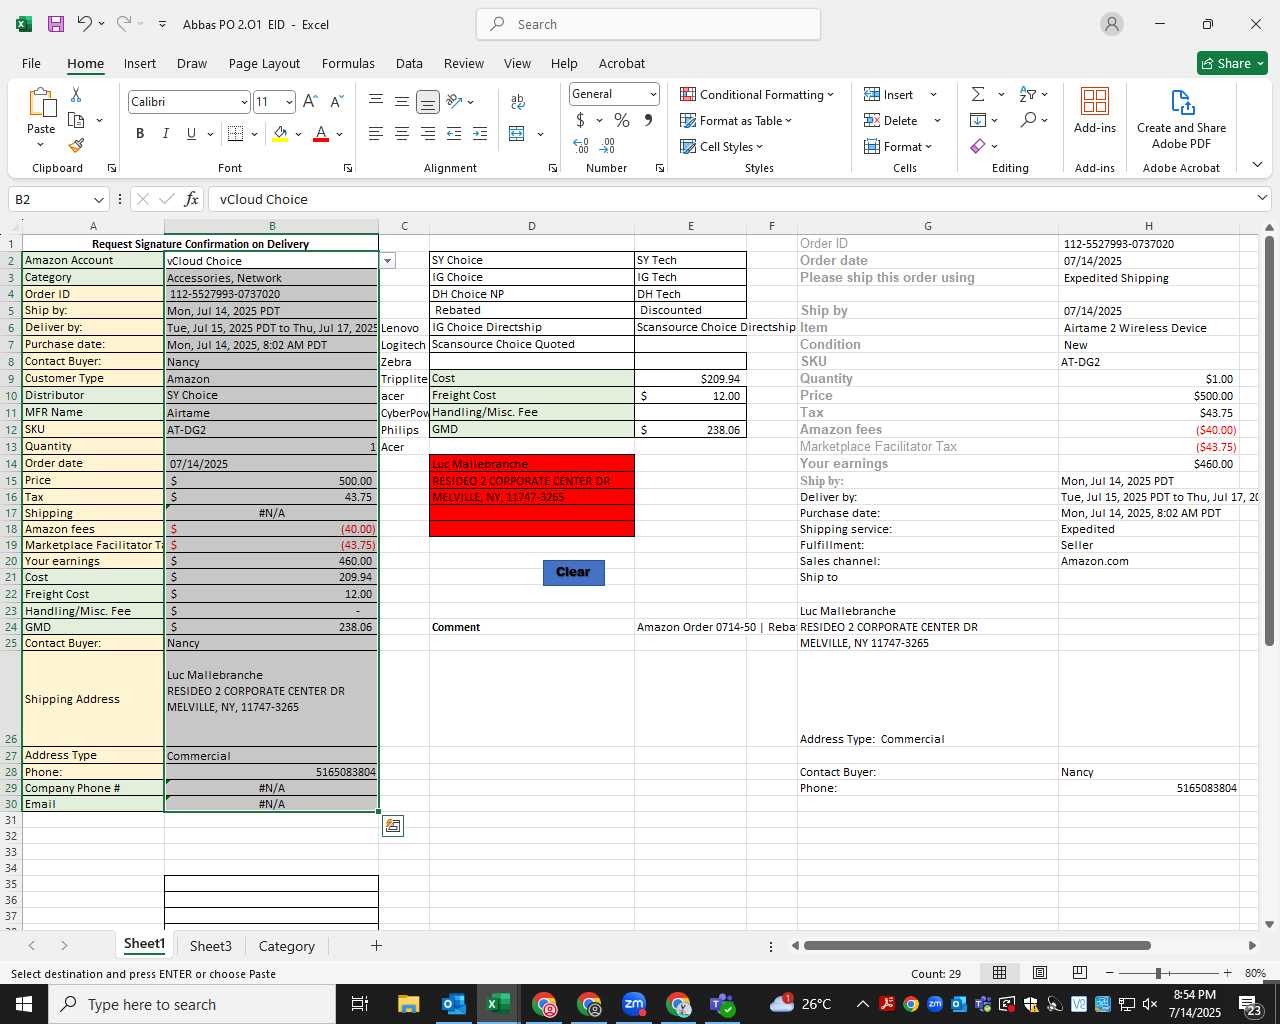Click Create and Share Adobe PDF
1280x1024 pixels.
tap(1181, 119)
